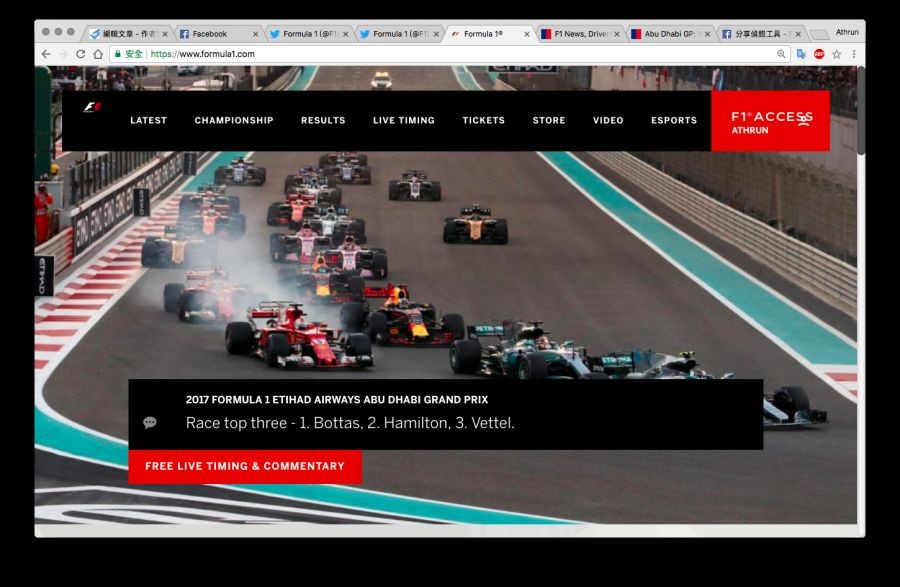This screenshot has height=587, width=900.
Task: Open the CHAMPIONSHIP menu item
Action: [x=234, y=120]
